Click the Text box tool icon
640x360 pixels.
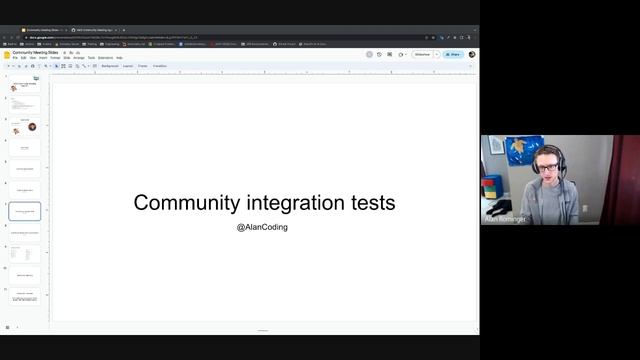(x=63, y=66)
